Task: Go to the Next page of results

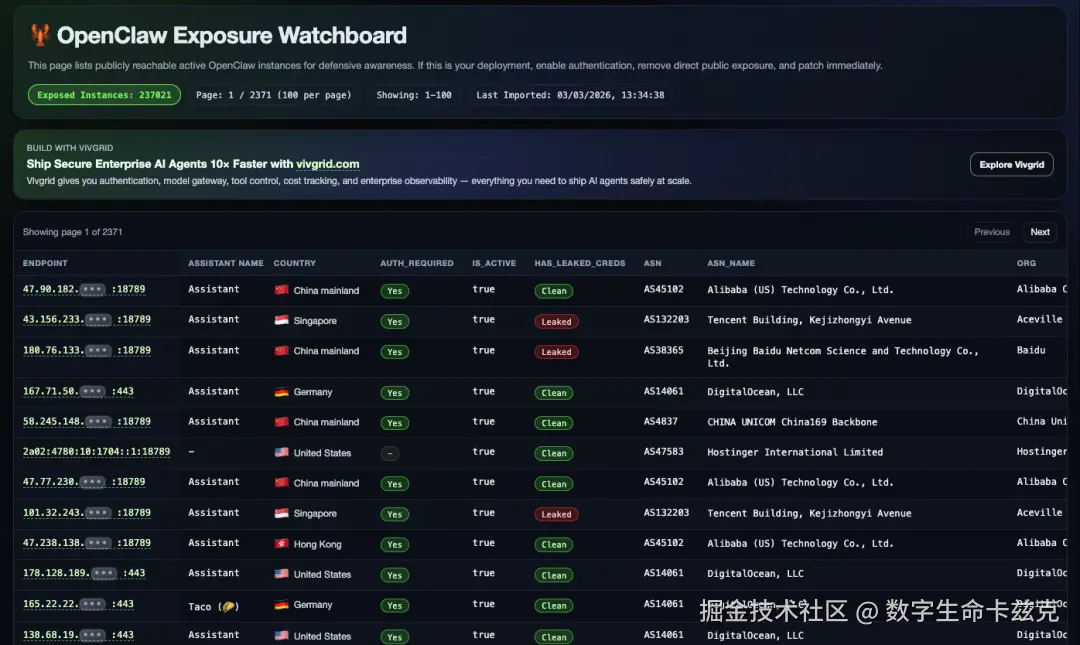Action: point(1040,232)
